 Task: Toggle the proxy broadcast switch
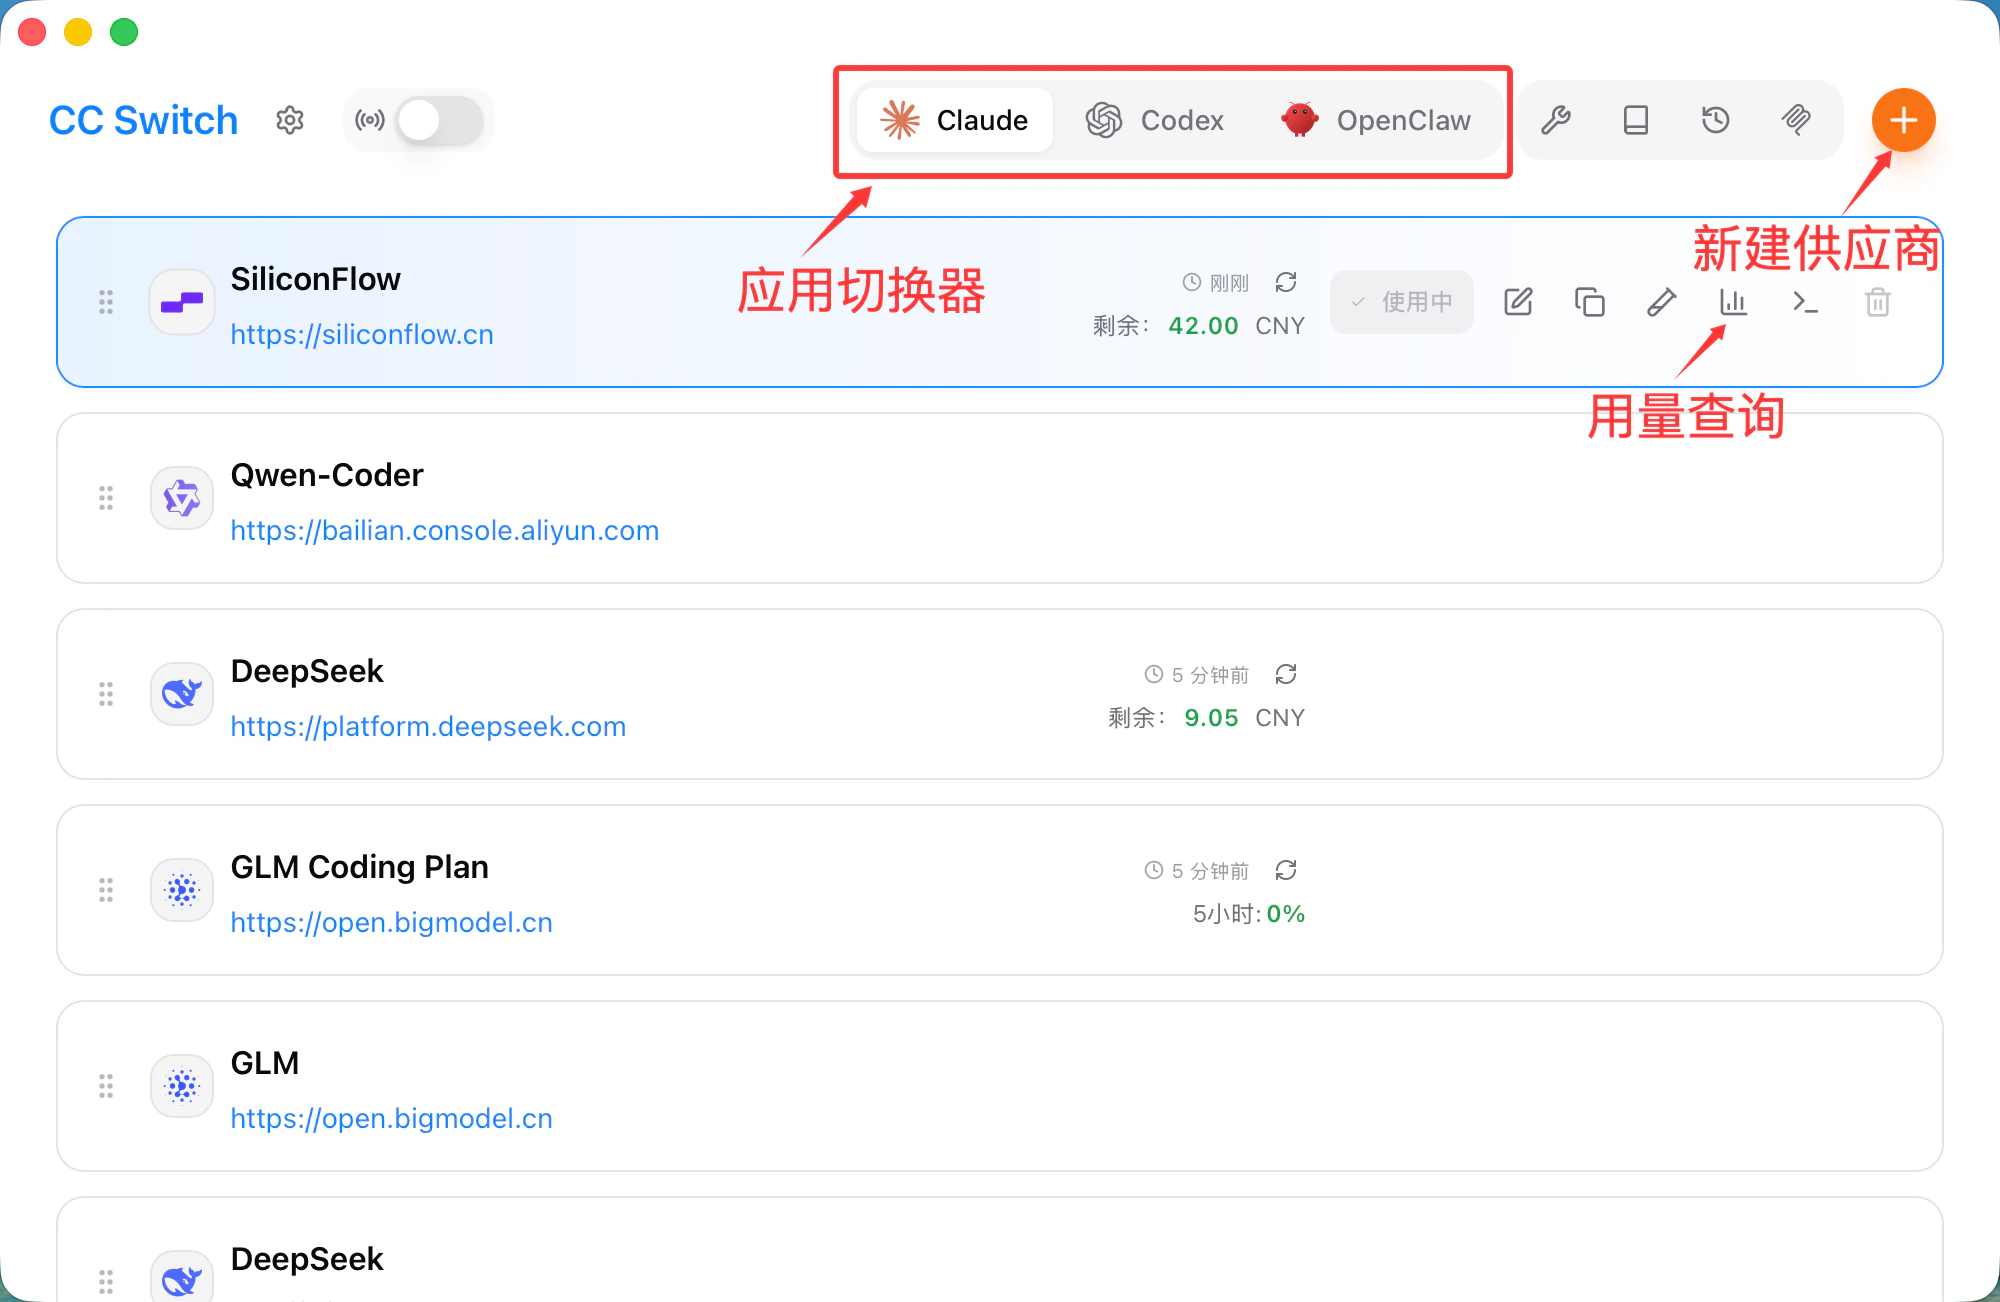pyautogui.click(x=440, y=121)
